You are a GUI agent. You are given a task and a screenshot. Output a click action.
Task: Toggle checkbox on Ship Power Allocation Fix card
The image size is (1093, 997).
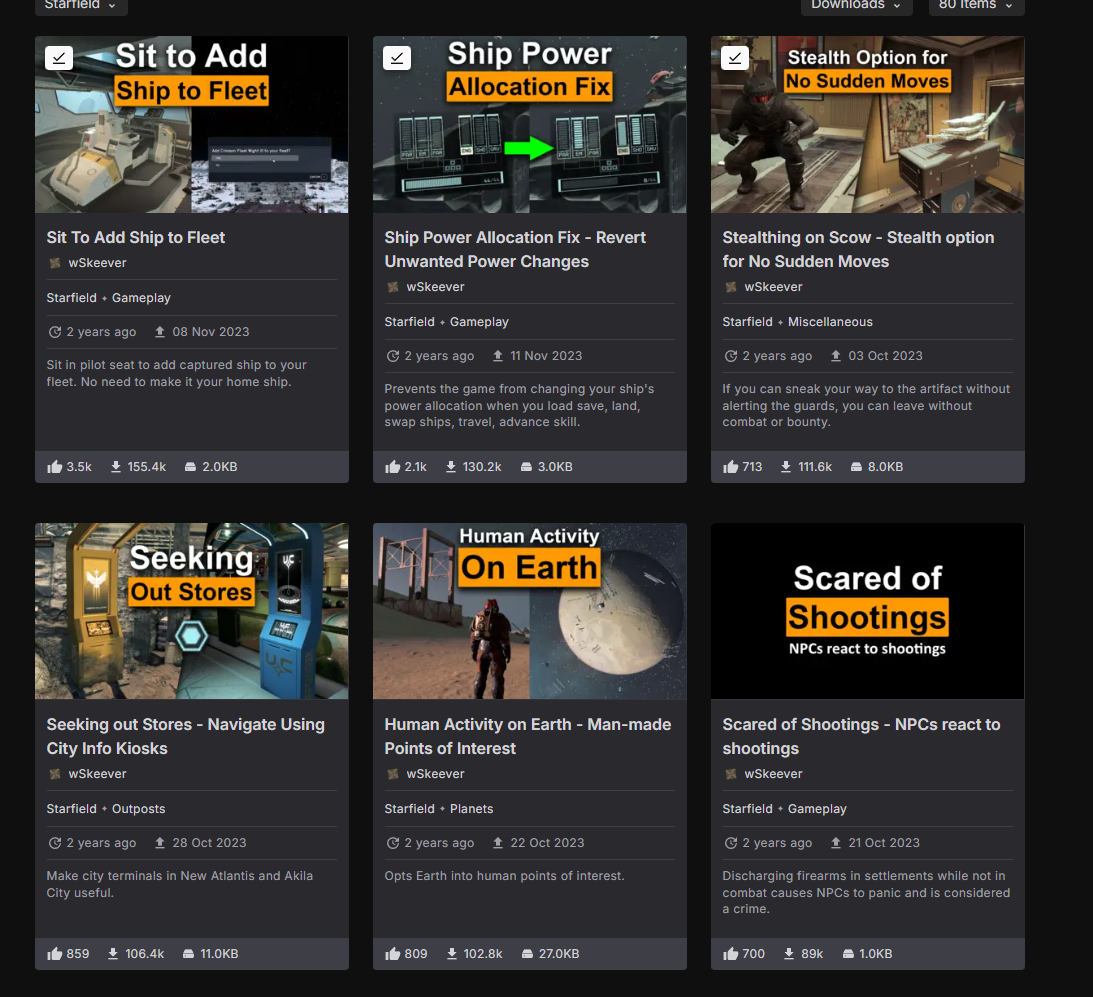[x=397, y=58]
